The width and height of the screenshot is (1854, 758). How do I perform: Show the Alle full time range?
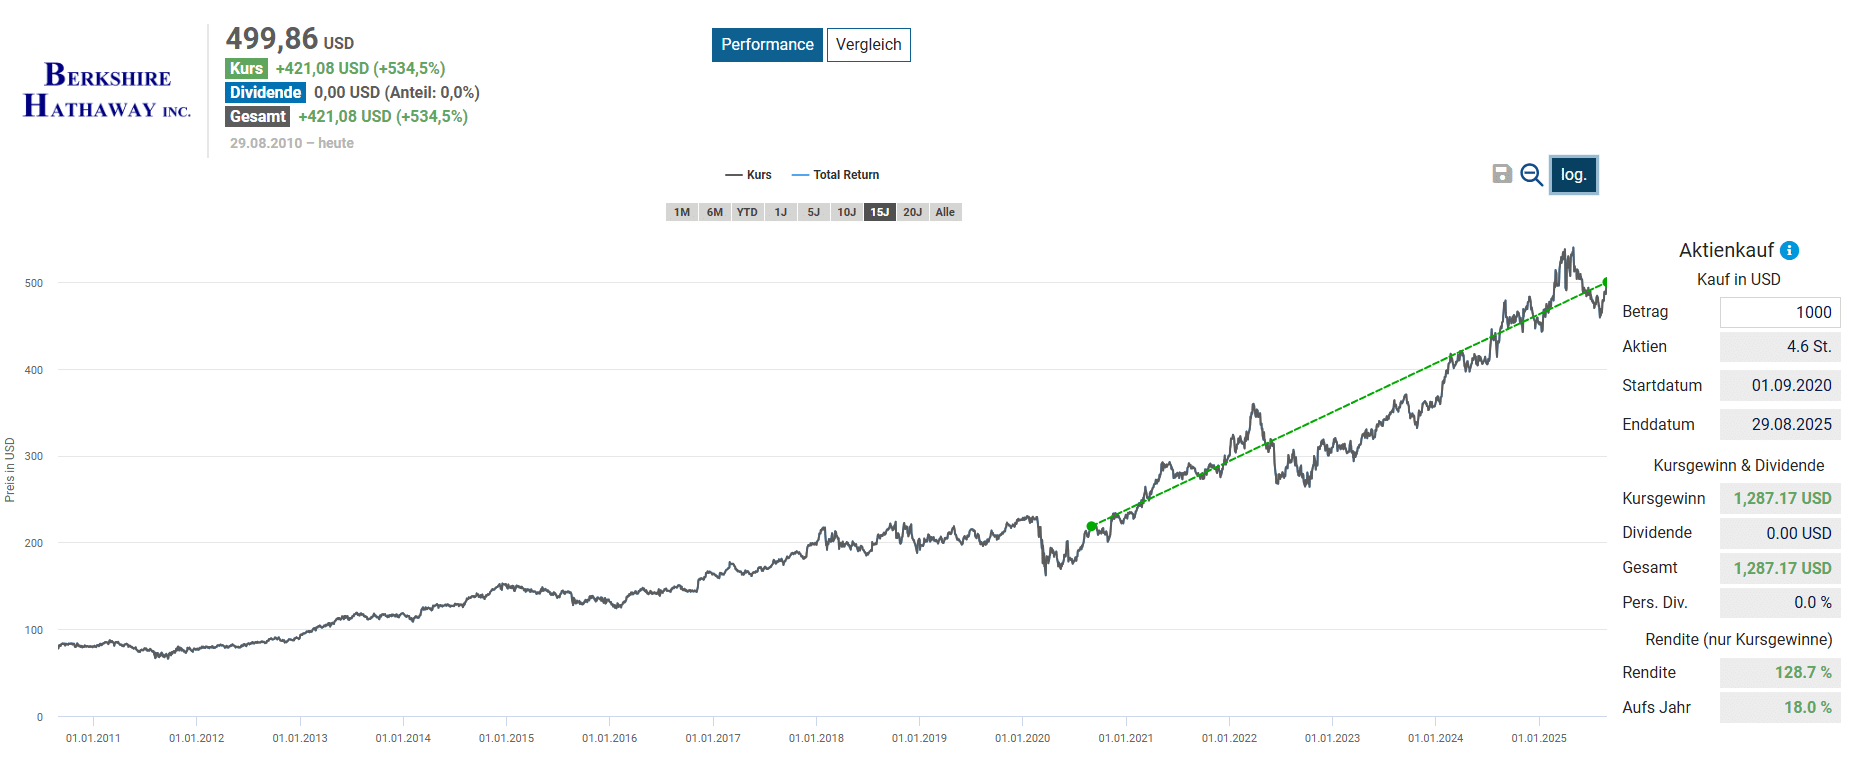[x=945, y=212]
